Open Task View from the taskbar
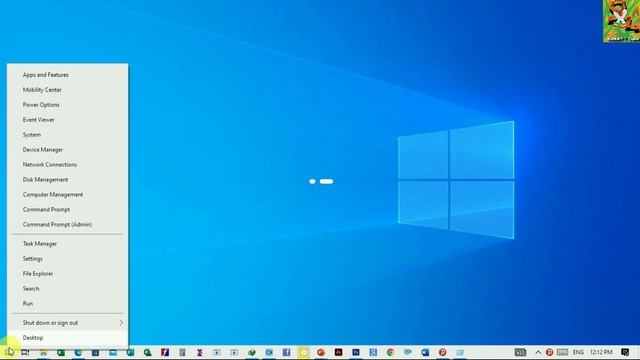640x360 pixels. pos(25,352)
